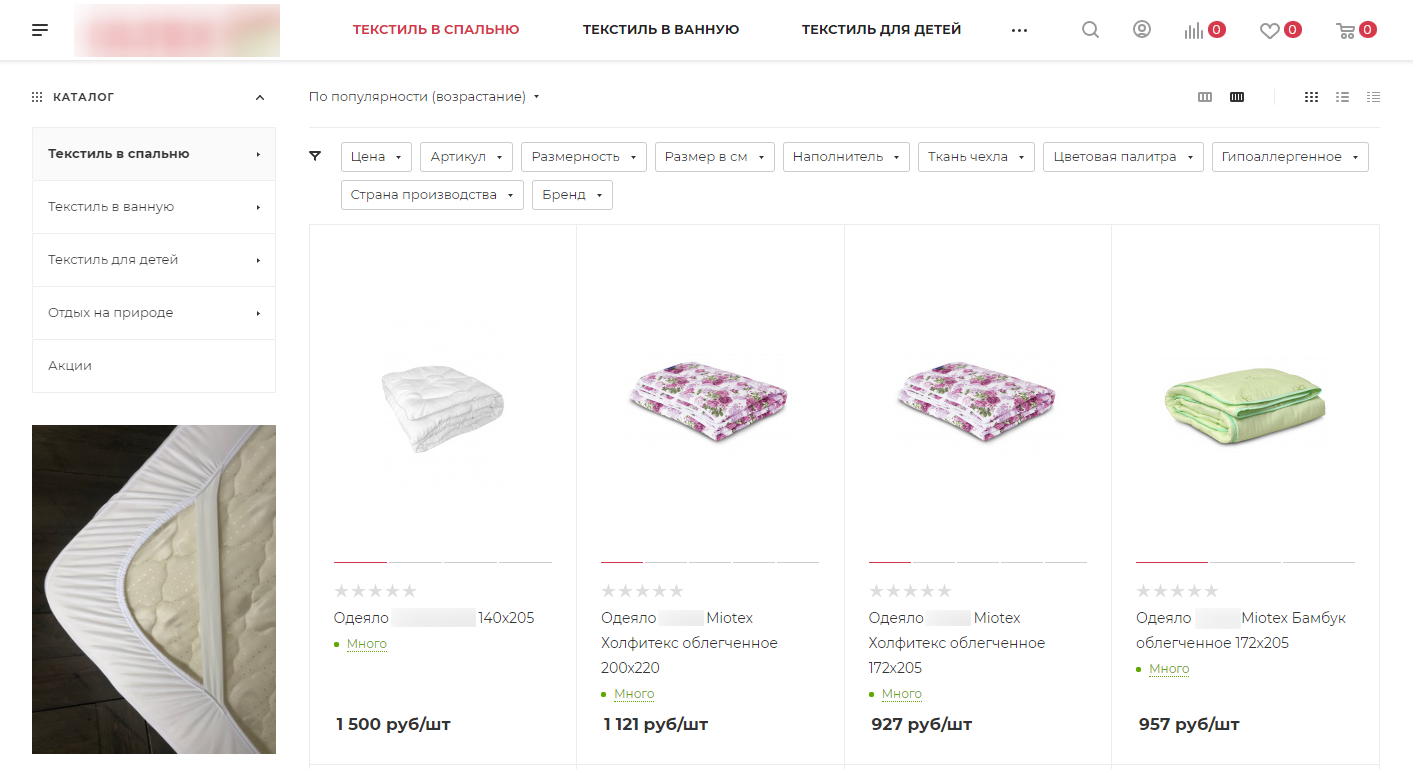Open the shopping cart icon
This screenshot has width=1413, height=769.
pos(1346,31)
